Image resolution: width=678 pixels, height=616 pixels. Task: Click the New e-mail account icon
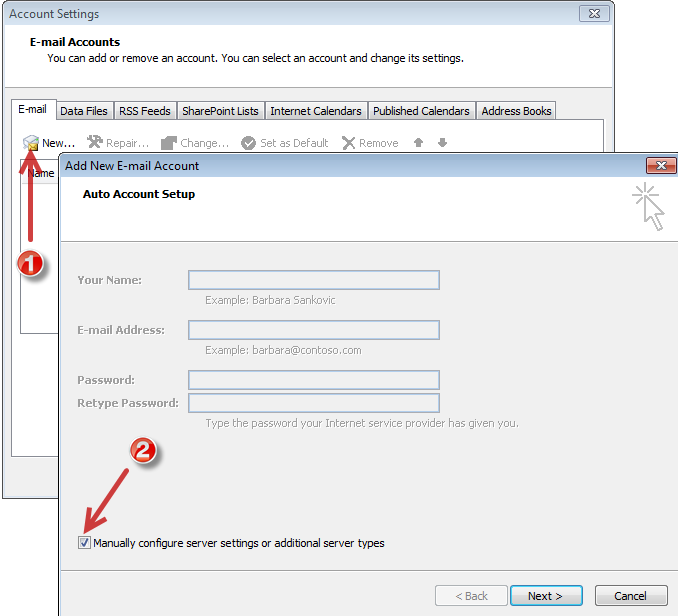tap(31, 143)
